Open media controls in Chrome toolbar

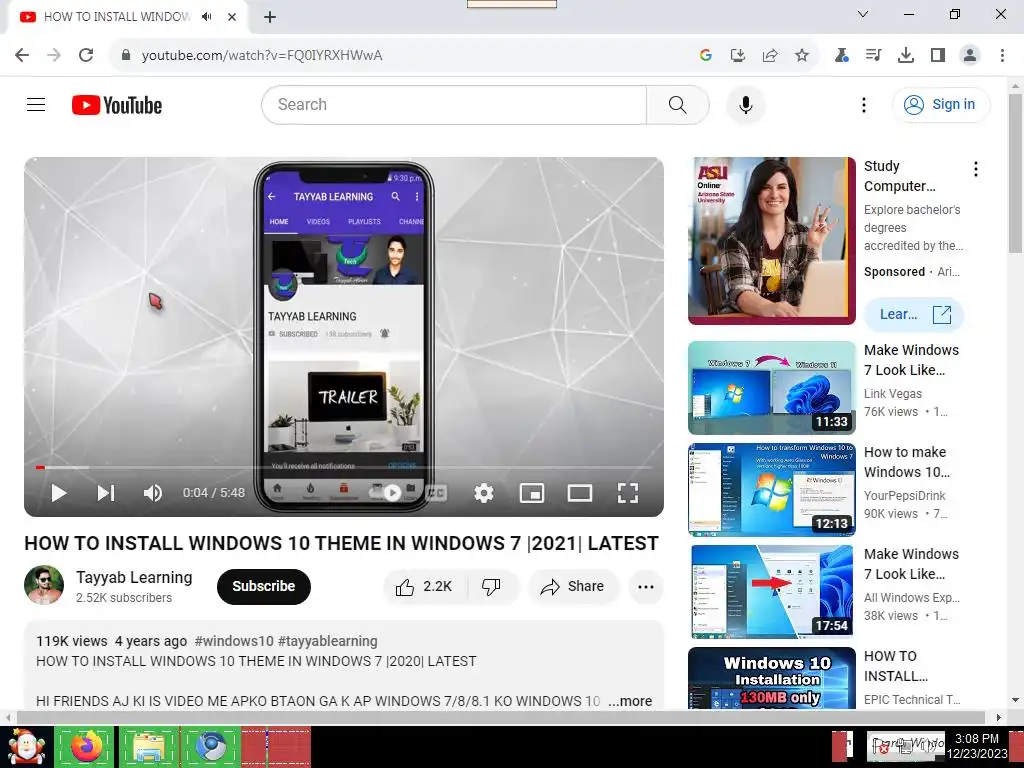(x=873, y=56)
